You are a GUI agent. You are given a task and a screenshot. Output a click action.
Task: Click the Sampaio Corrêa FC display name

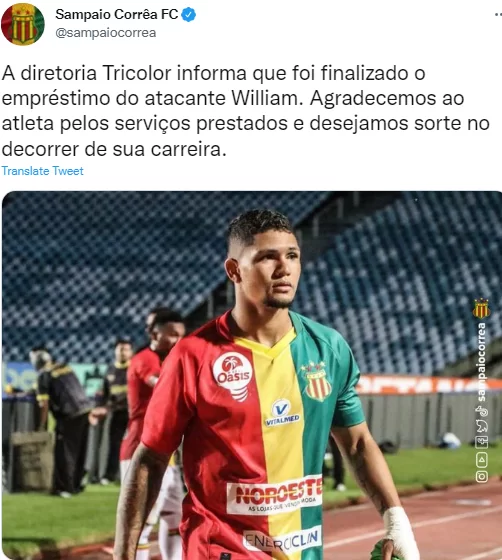click(x=117, y=14)
